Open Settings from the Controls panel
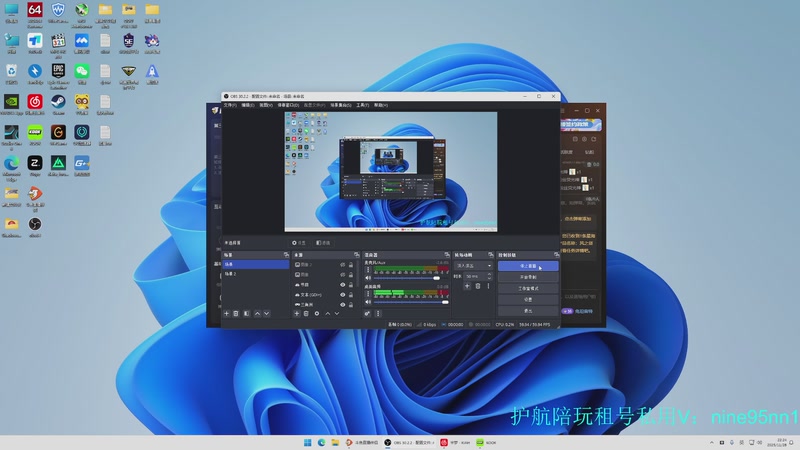The image size is (800, 450). pos(528,299)
